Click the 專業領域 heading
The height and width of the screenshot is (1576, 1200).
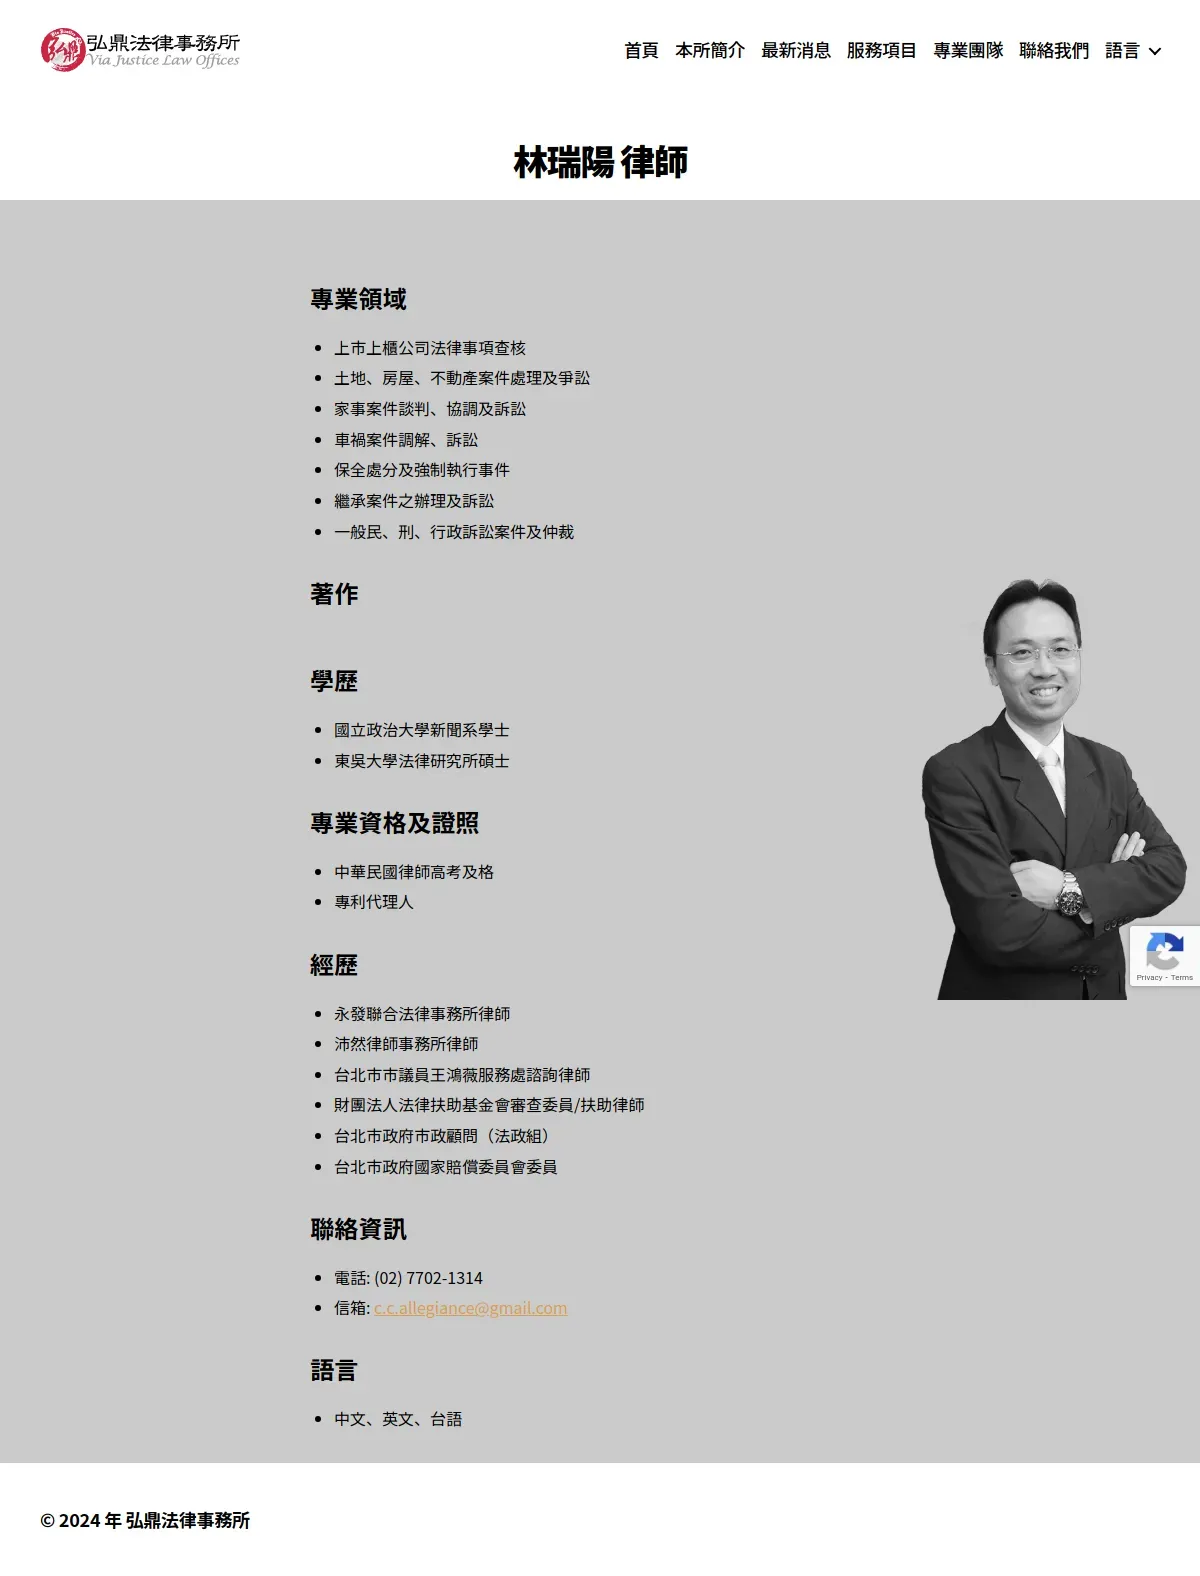(358, 299)
